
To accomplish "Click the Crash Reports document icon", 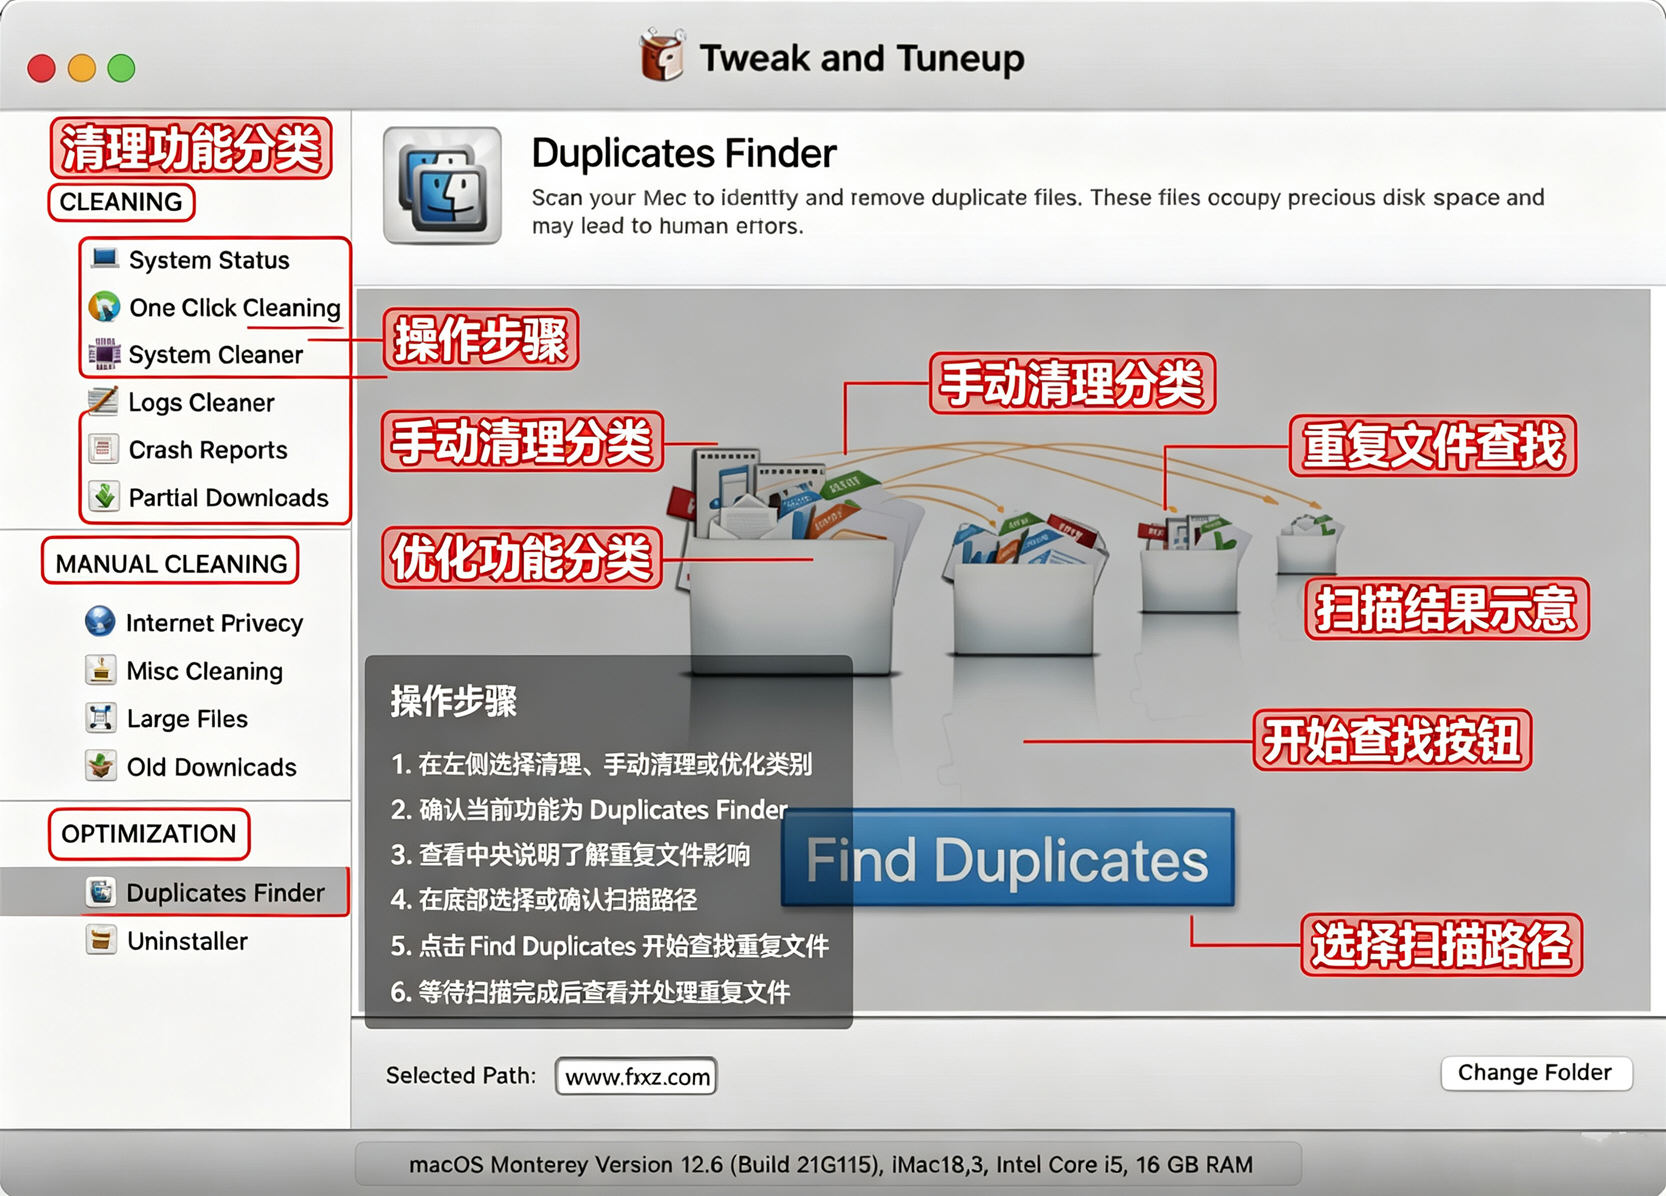I will (103, 449).
